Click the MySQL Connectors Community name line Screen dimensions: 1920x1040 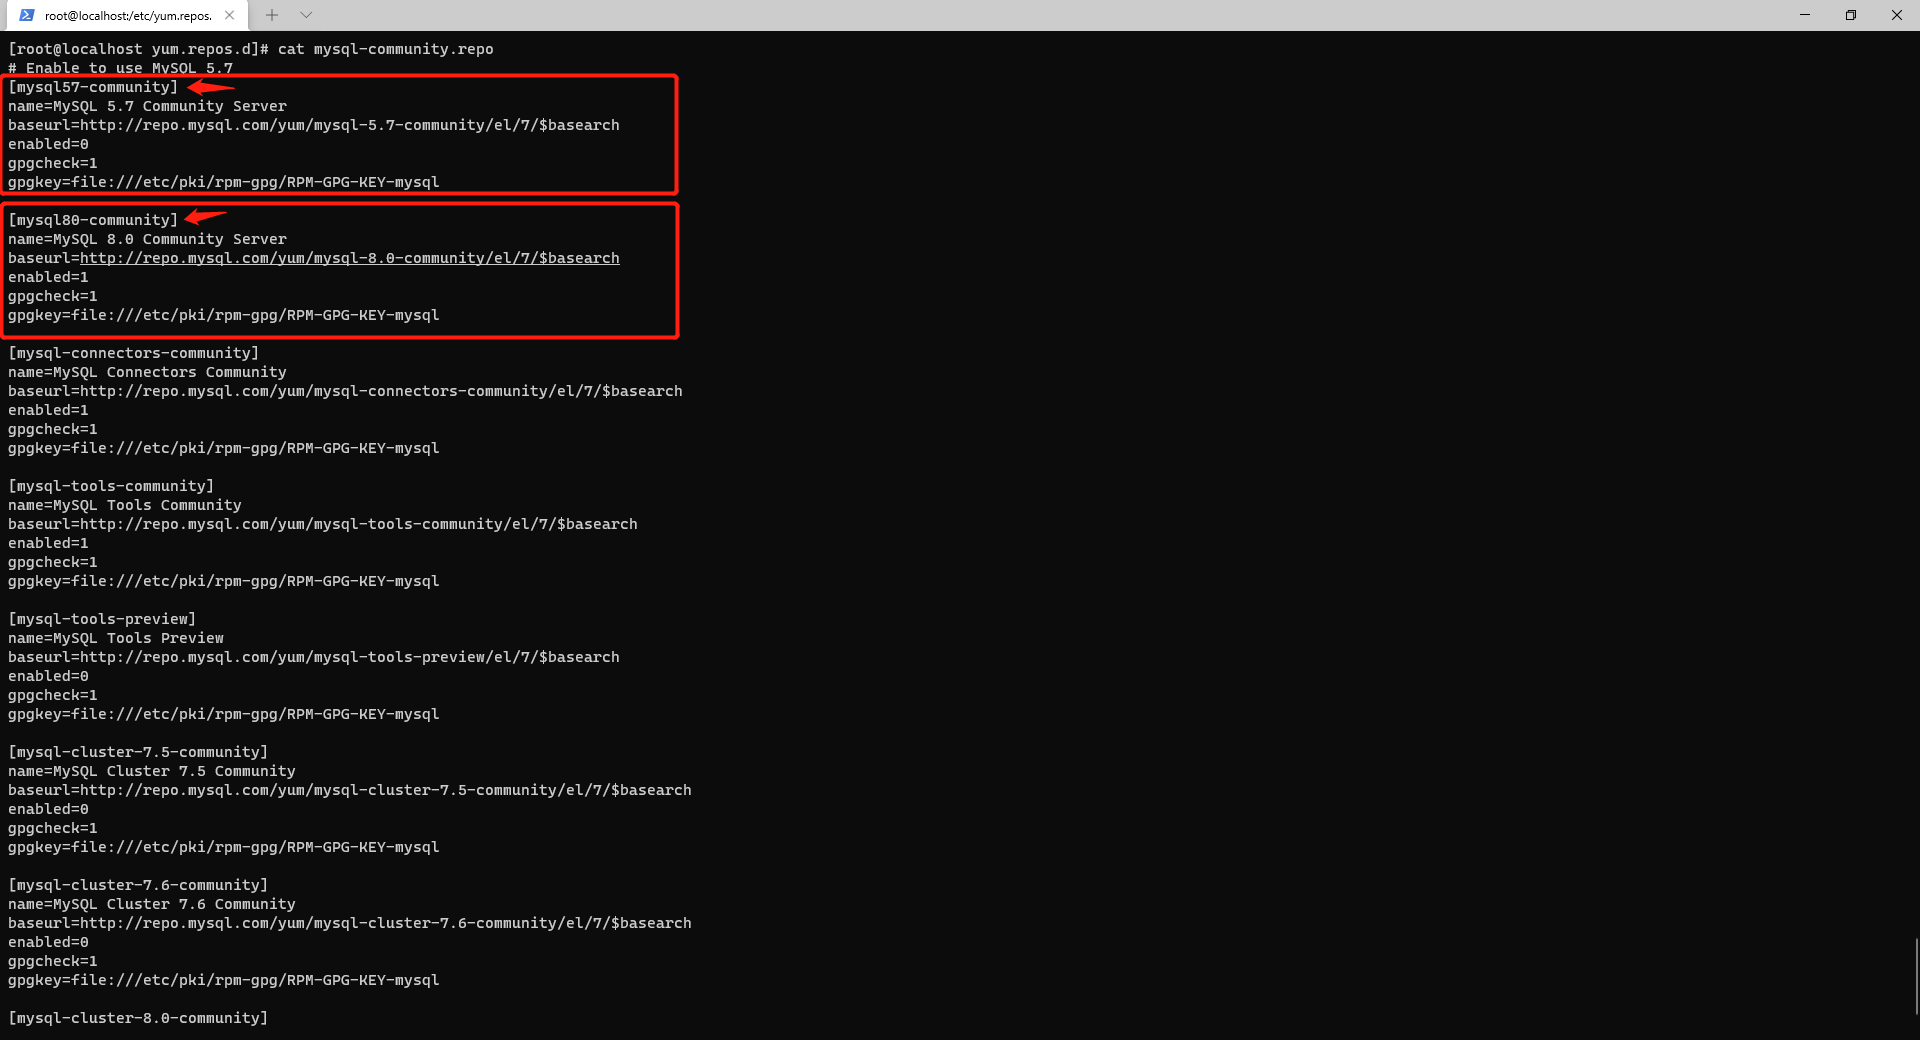[x=146, y=372]
